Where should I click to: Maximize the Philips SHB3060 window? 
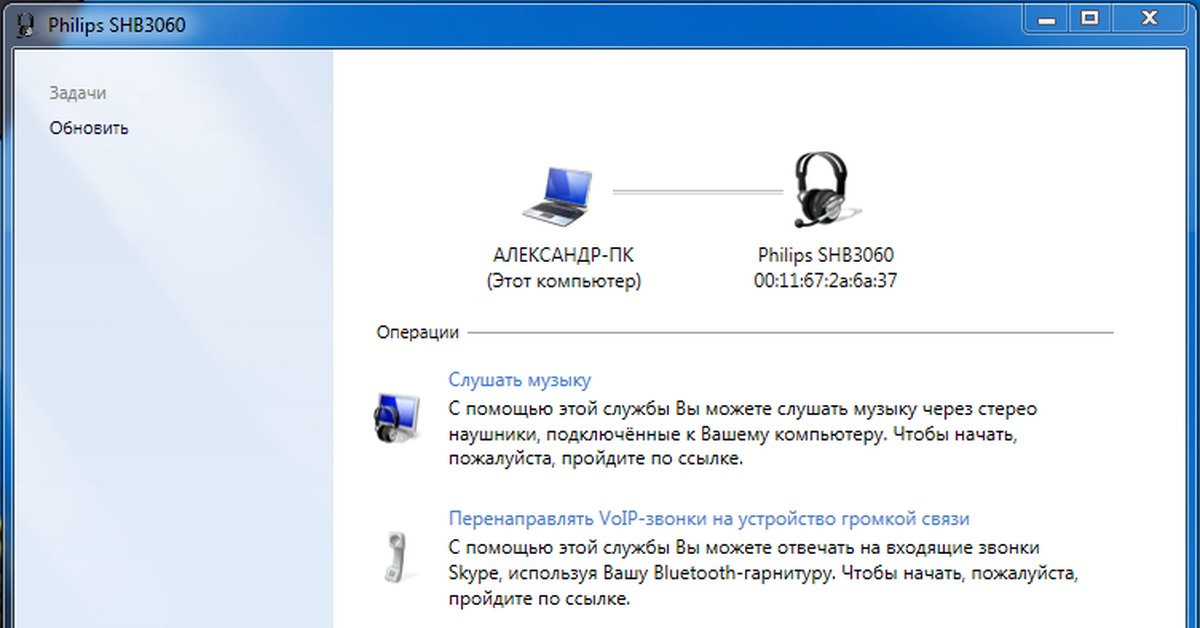point(1092,17)
